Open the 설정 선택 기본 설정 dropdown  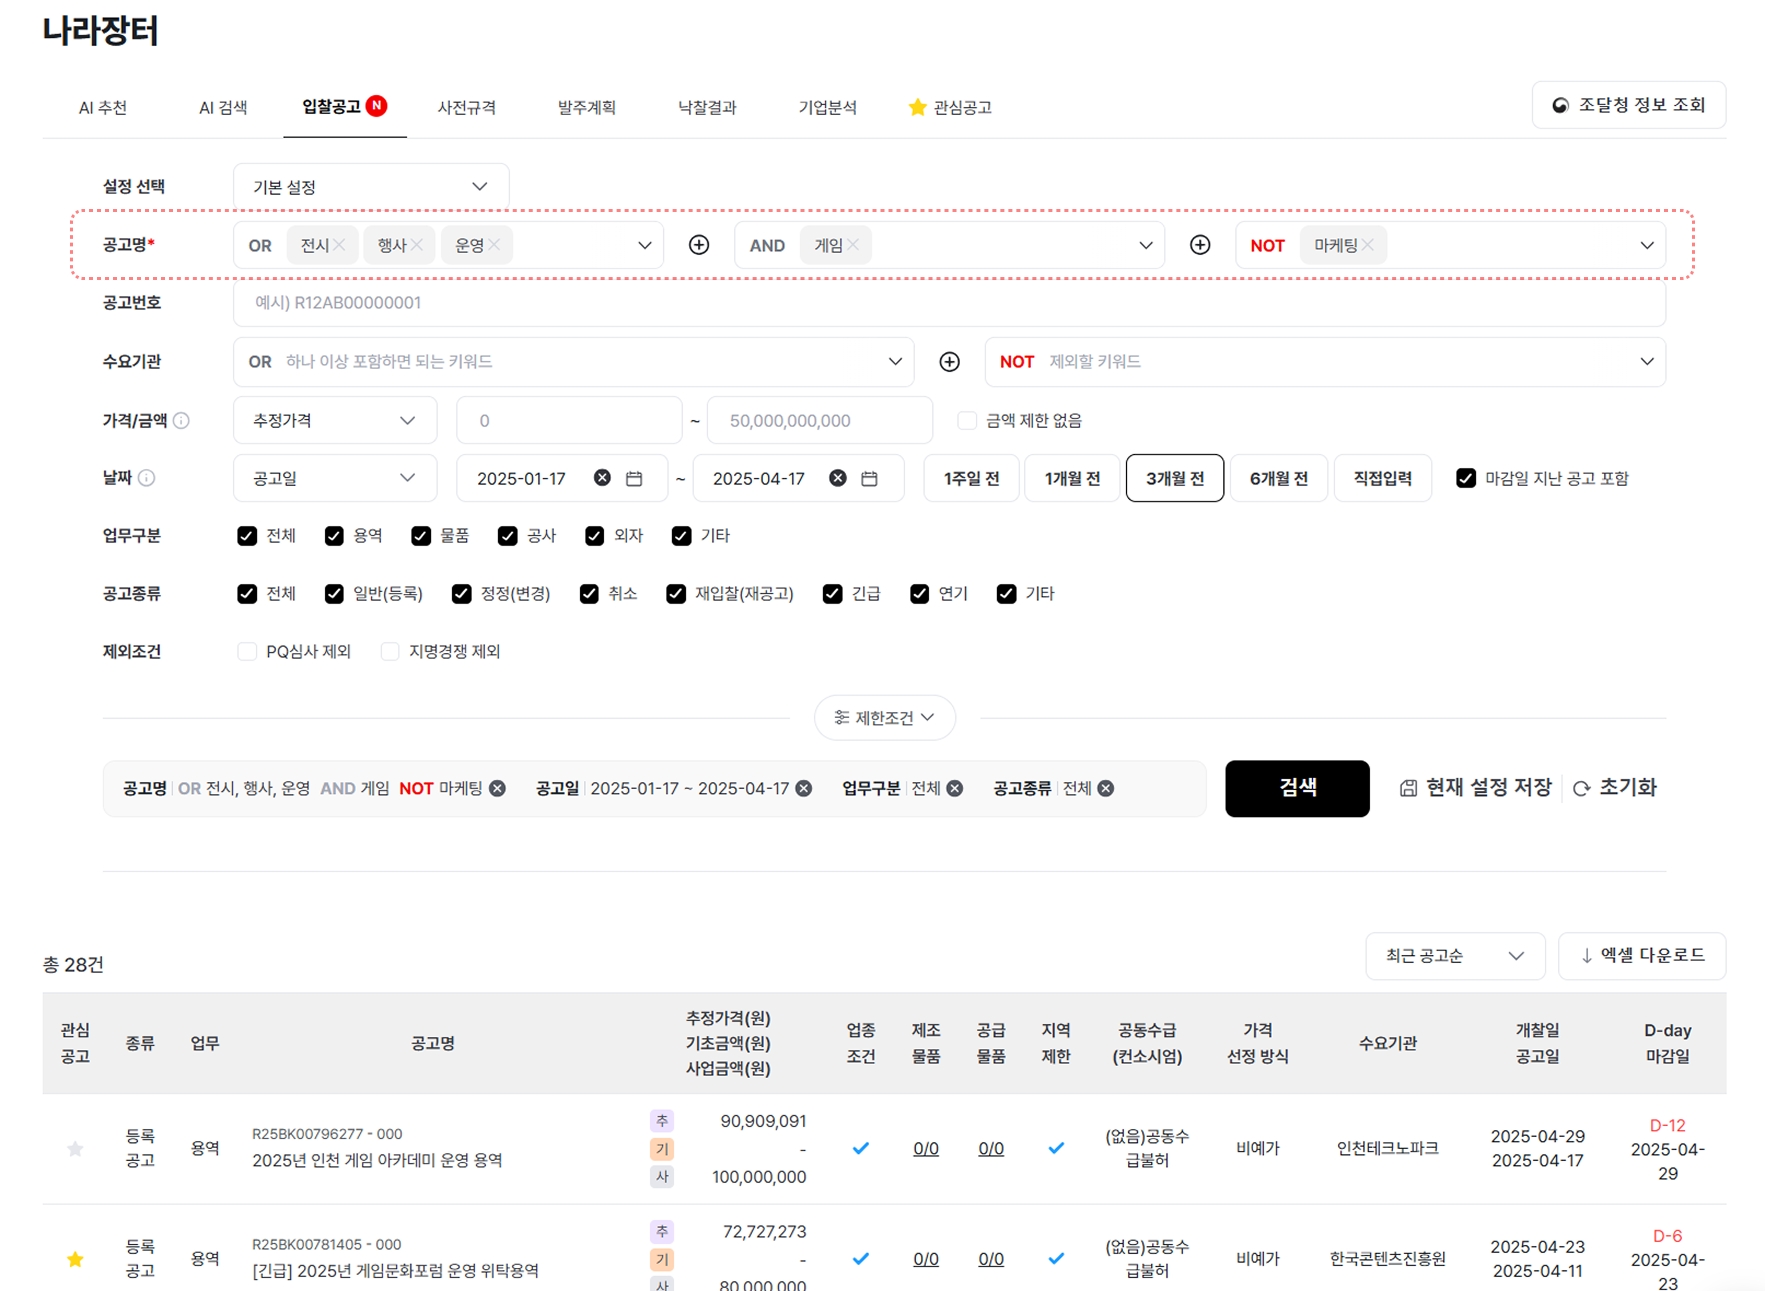371,187
